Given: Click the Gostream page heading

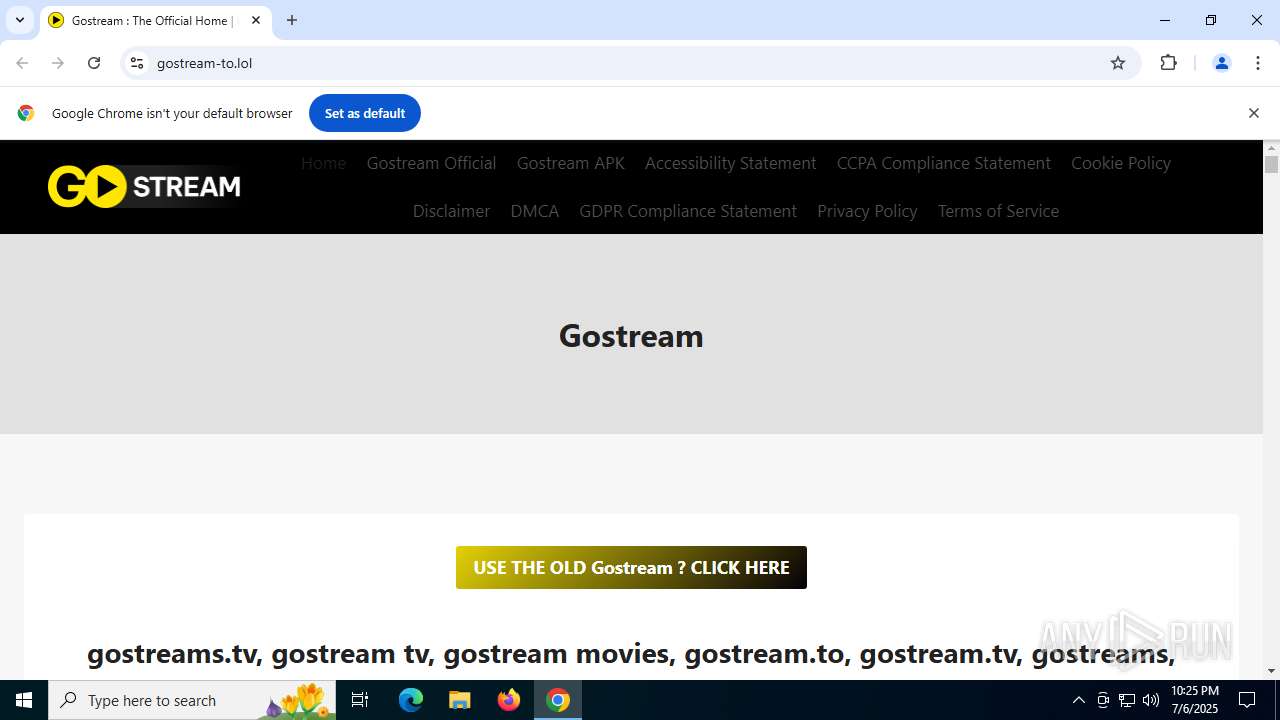Looking at the screenshot, I should [631, 335].
